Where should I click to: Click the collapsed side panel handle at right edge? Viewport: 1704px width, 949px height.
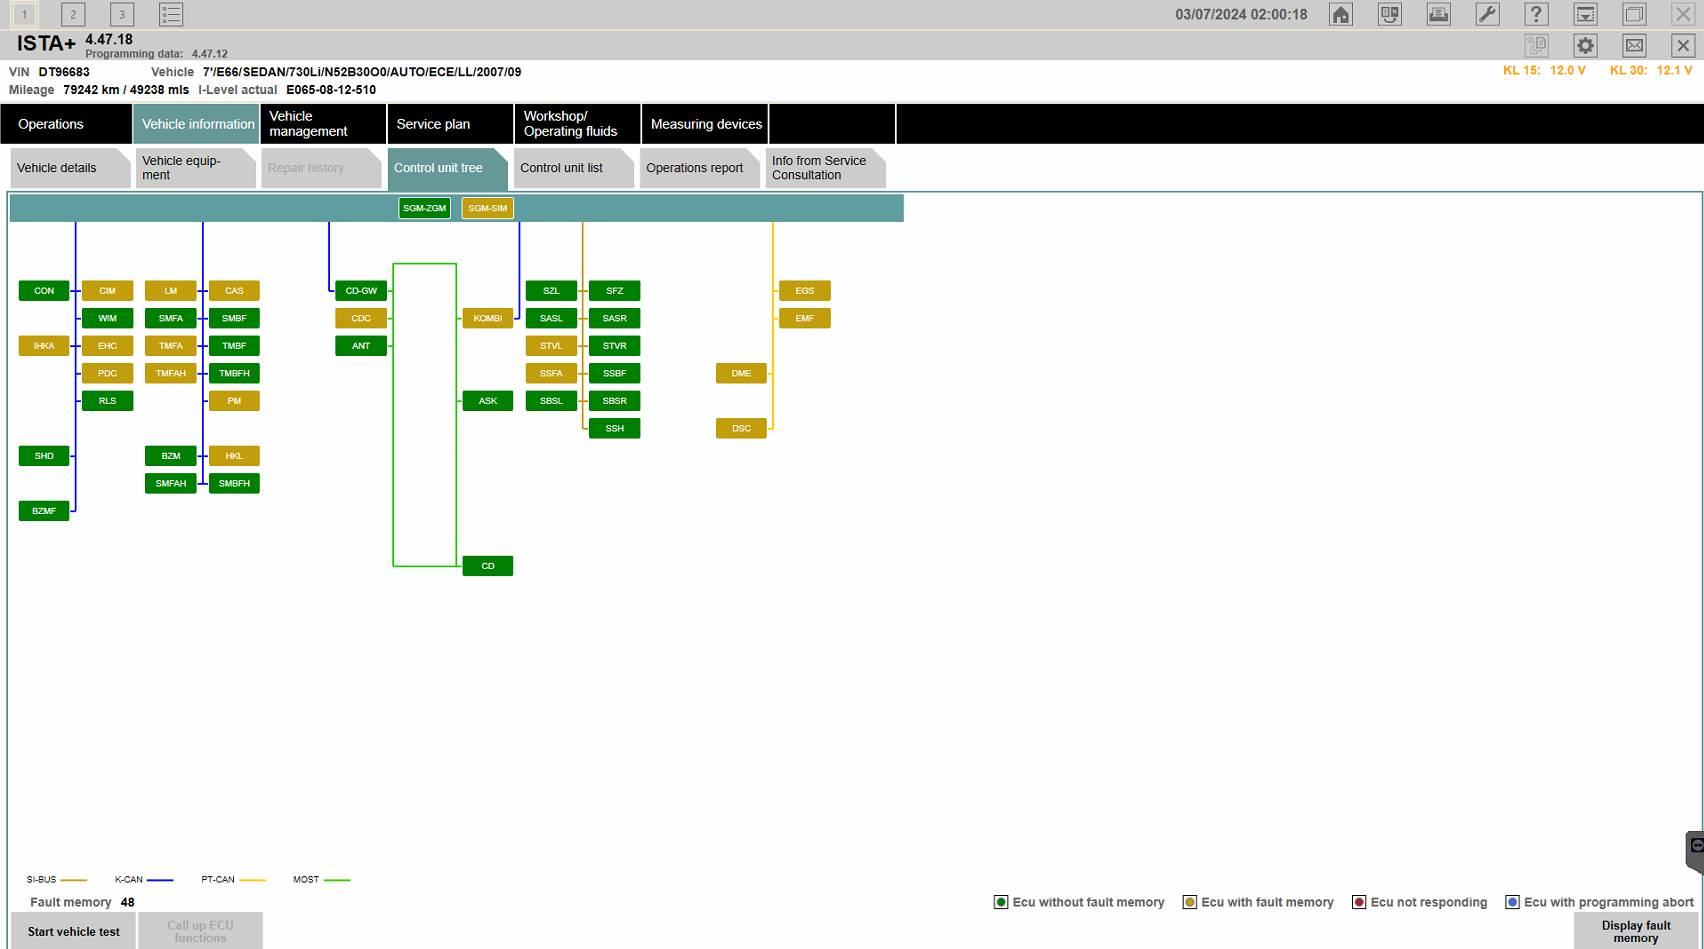[1695, 850]
